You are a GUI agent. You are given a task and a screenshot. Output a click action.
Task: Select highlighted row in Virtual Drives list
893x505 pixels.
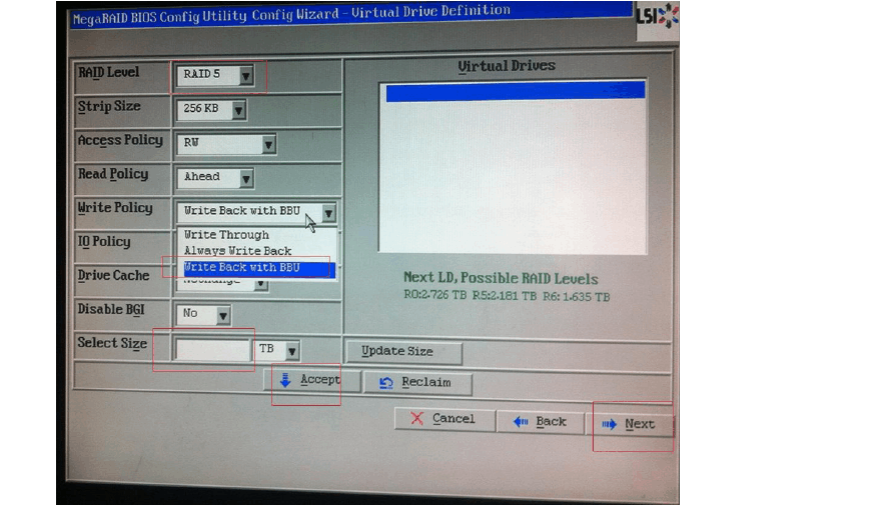[515, 92]
